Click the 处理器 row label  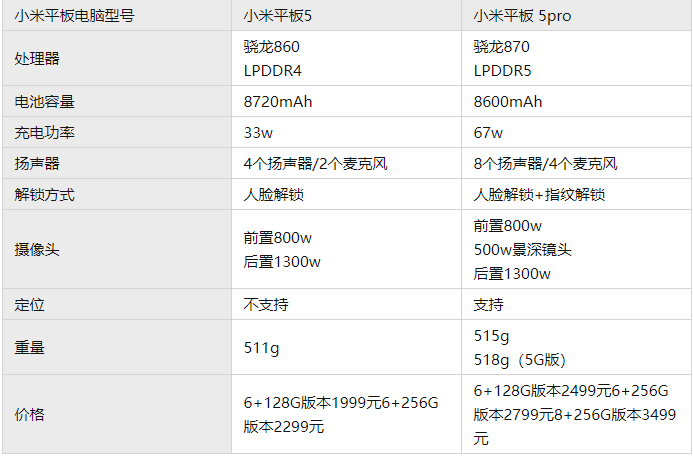[37, 59]
